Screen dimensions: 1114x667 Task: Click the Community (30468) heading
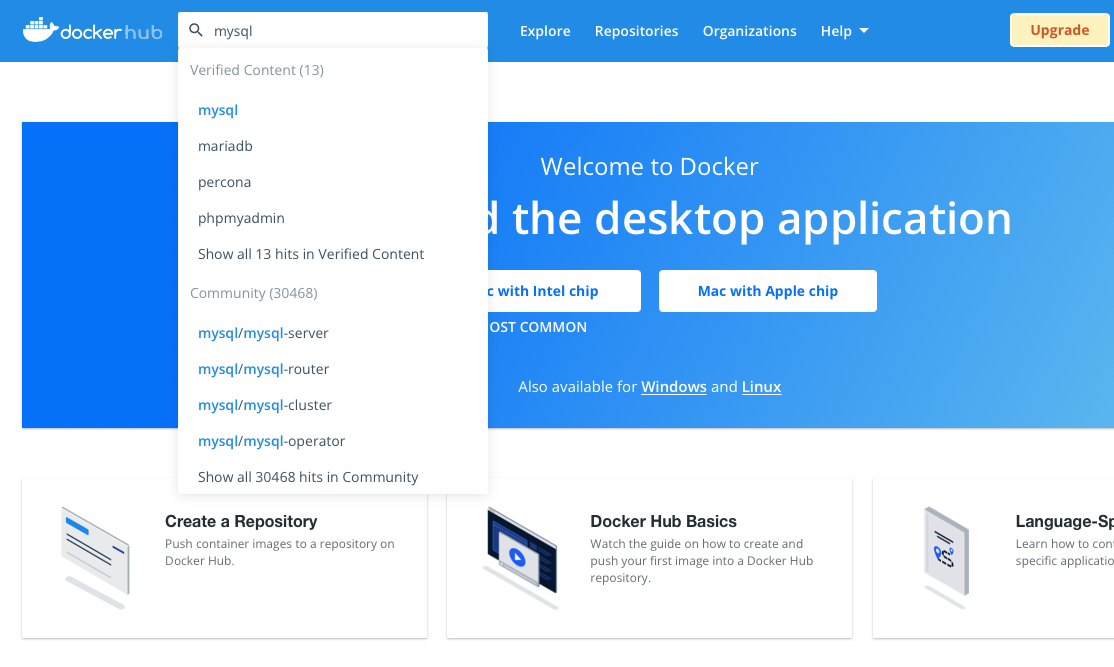point(254,293)
